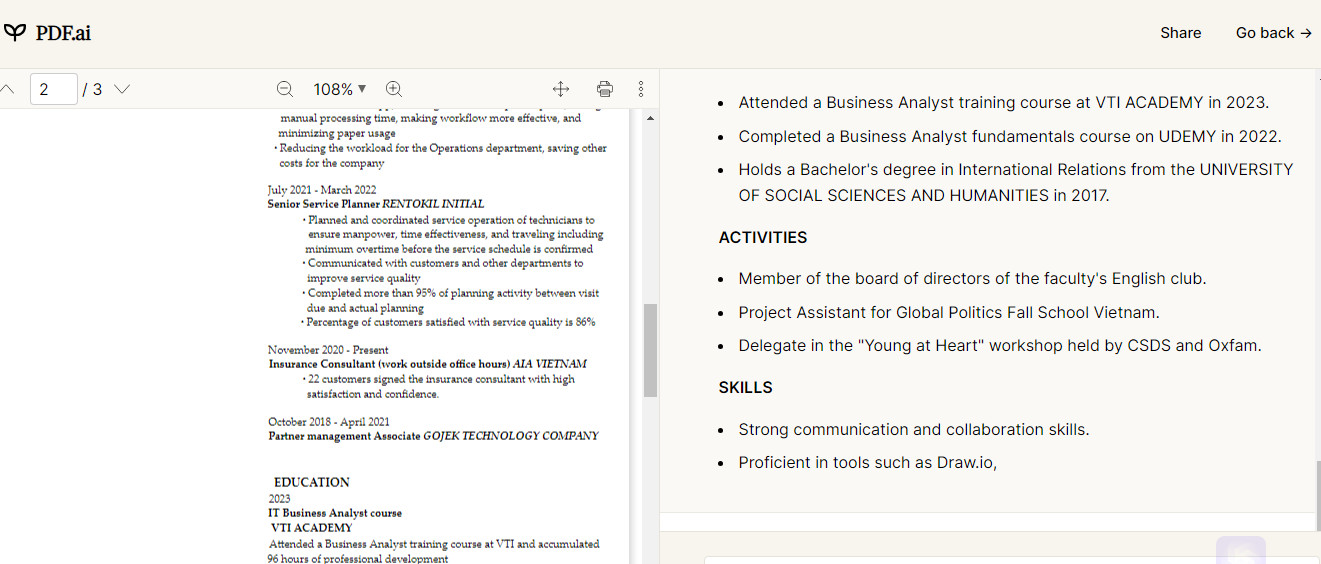Screen dimensions: 1321x564
Task: Select 'Project Assistant for Global Politics' bullet
Action: [949, 312]
